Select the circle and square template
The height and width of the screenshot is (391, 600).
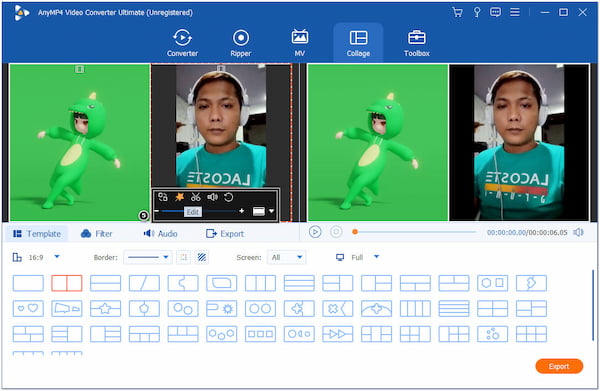click(x=492, y=283)
